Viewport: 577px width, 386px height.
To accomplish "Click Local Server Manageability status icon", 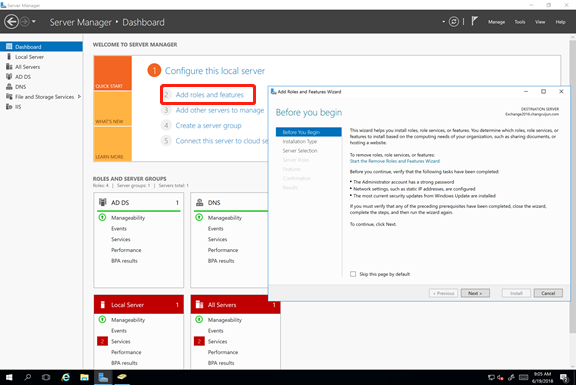I will (102, 319).
